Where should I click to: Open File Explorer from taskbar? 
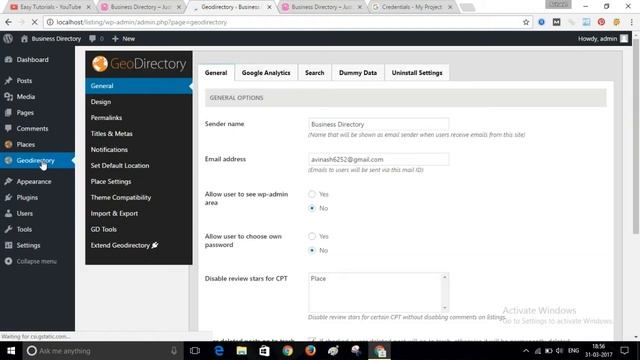tap(242, 351)
